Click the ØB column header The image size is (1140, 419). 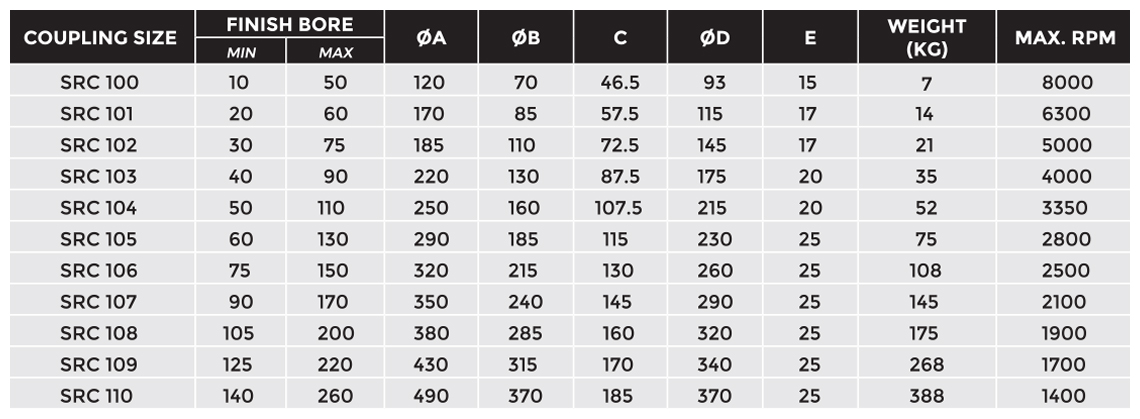(x=525, y=38)
